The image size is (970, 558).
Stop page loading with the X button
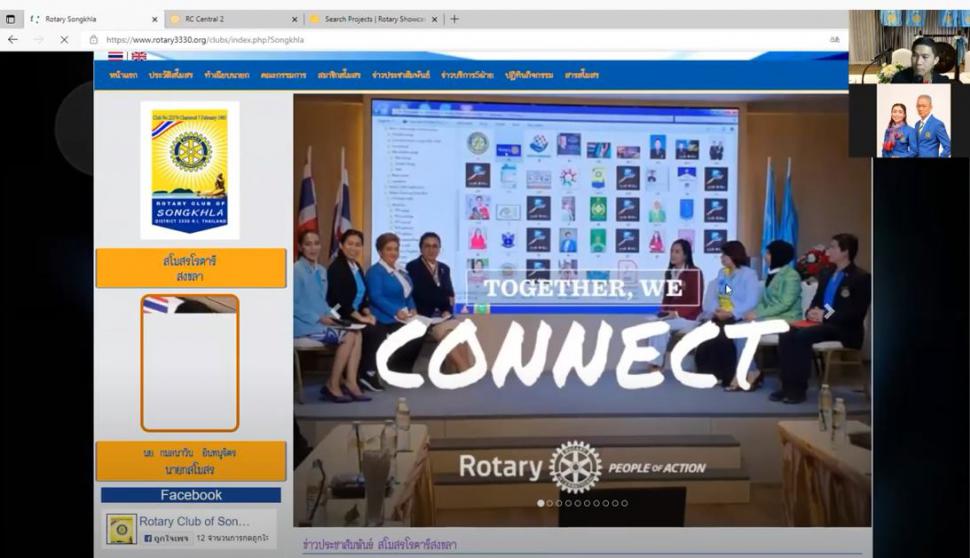64,39
